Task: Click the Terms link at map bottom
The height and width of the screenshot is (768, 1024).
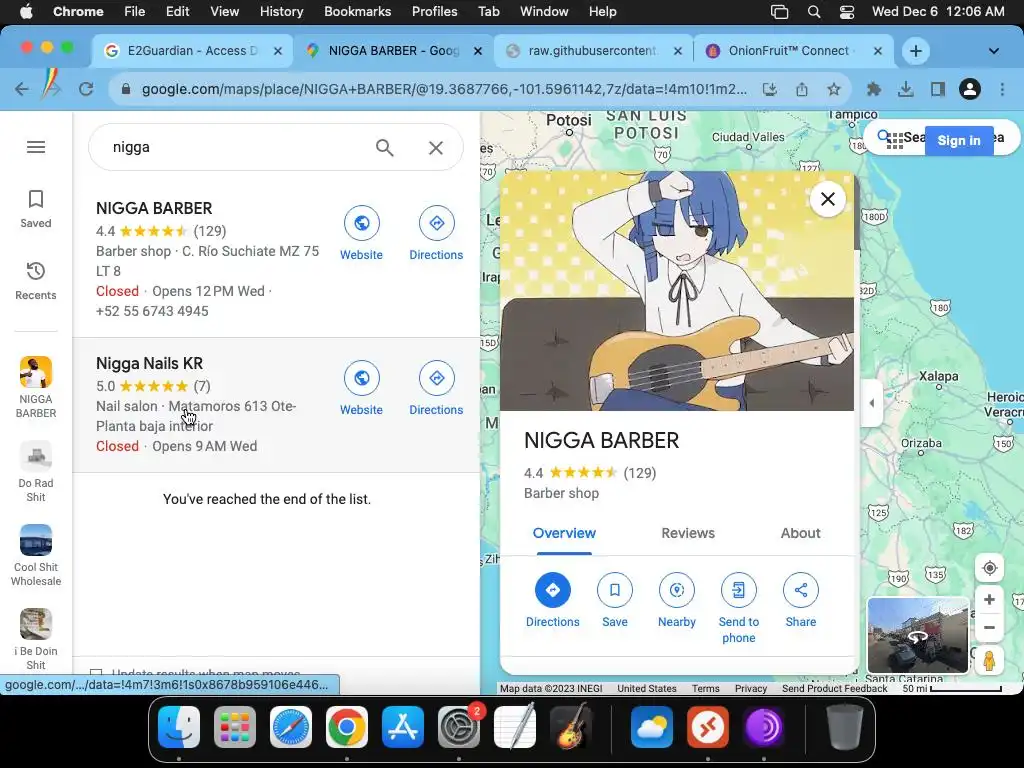Action: [x=705, y=688]
